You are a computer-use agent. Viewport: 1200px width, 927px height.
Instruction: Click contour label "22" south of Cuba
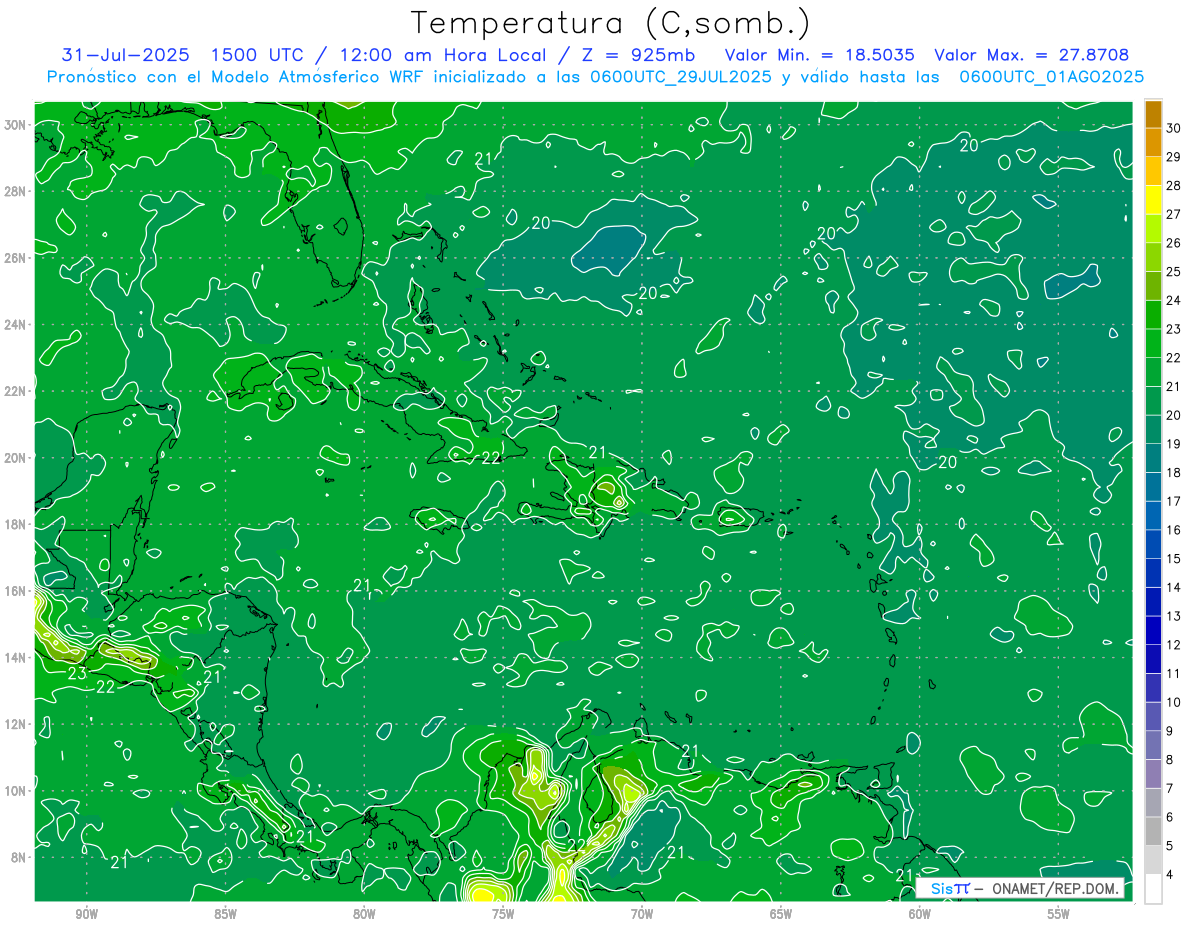[x=491, y=459]
